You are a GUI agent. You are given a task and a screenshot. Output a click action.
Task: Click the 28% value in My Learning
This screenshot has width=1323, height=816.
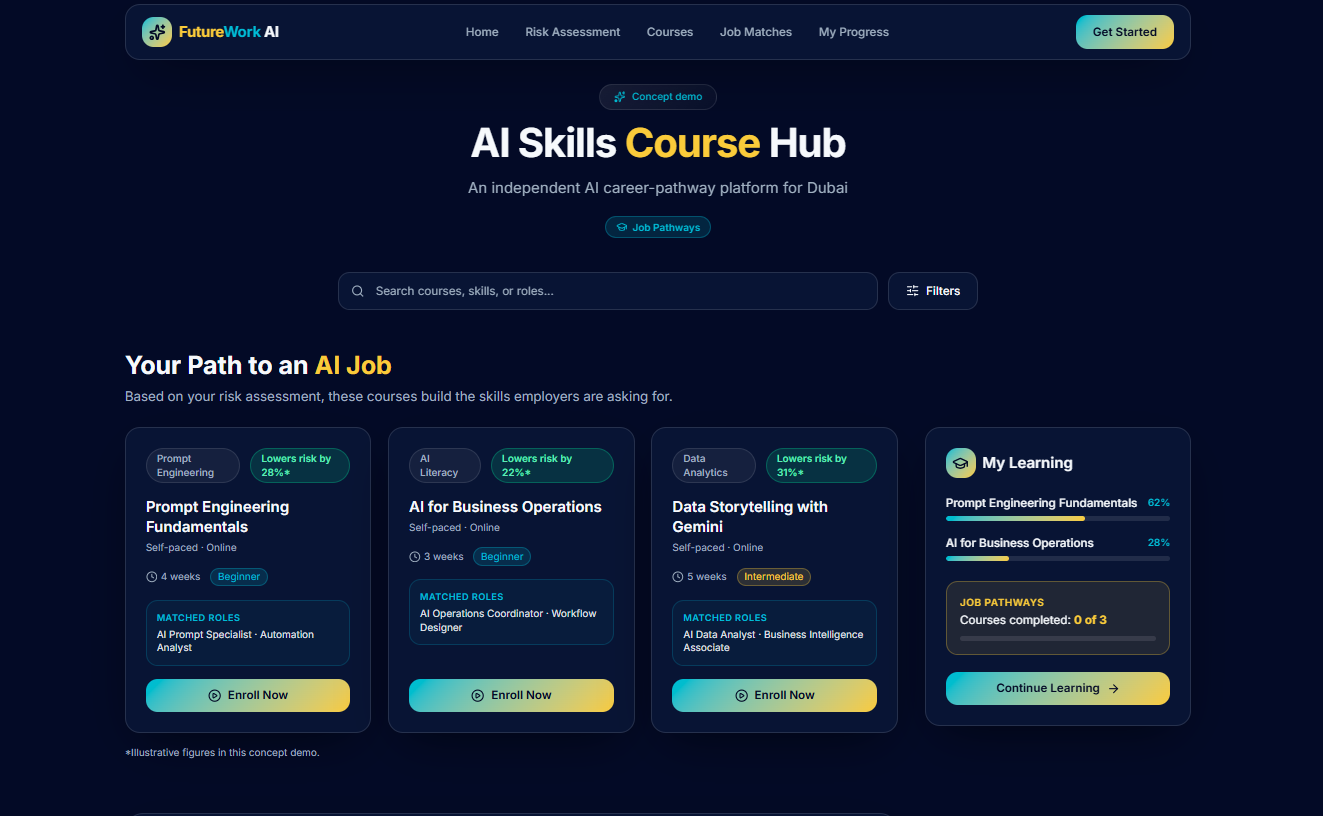1159,543
